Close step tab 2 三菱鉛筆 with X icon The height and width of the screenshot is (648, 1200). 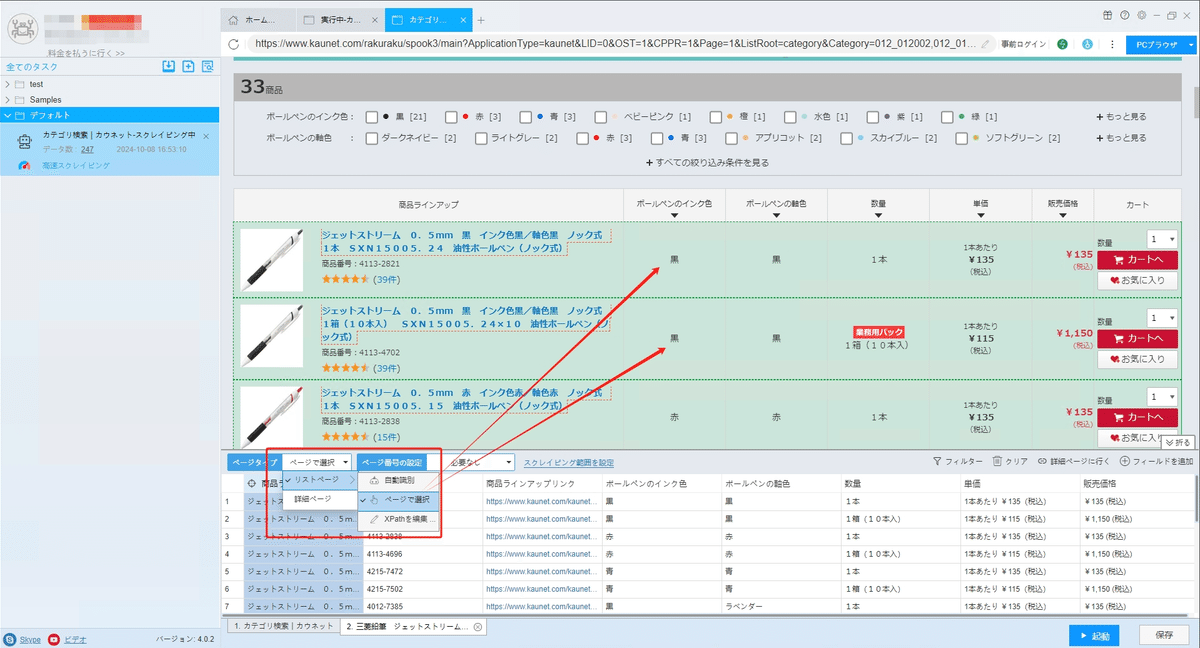pos(478,627)
